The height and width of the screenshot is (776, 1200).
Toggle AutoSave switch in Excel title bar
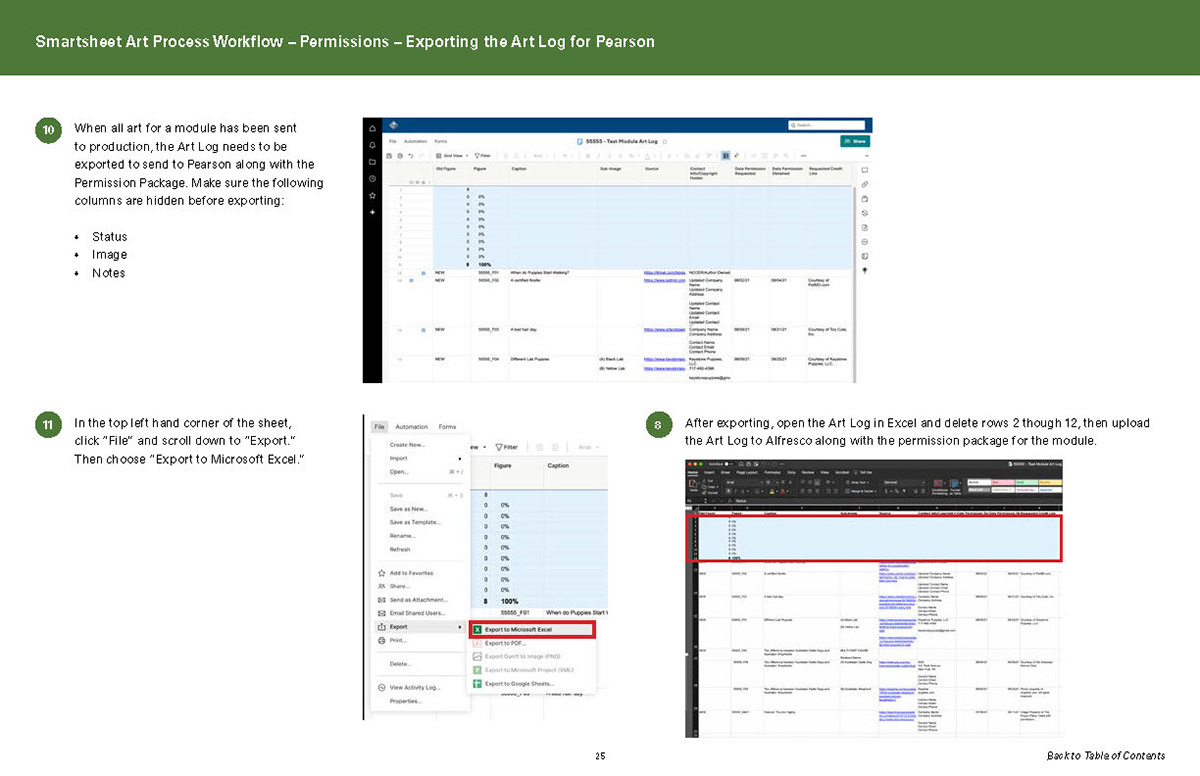[x=728, y=464]
